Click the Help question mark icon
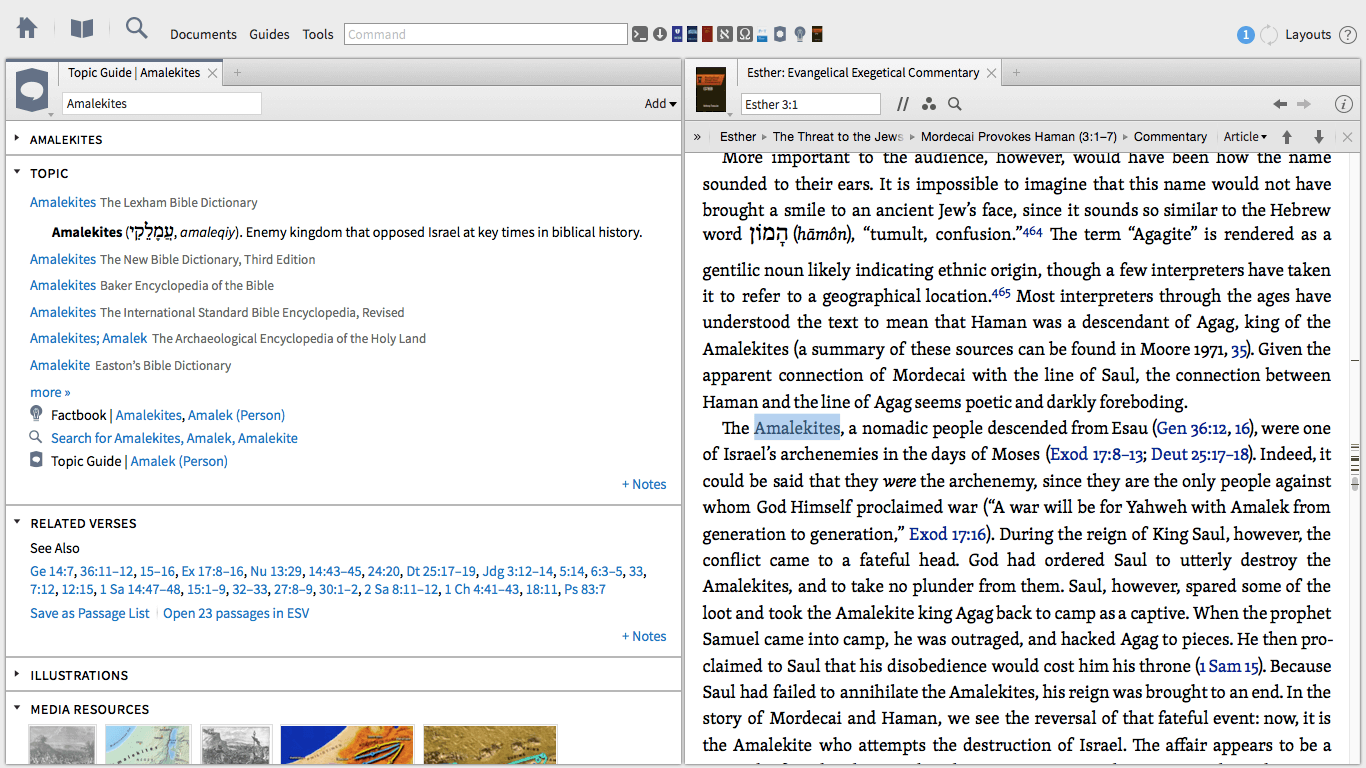This screenshot has width=1366, height=768. (x=1349, y=34)
